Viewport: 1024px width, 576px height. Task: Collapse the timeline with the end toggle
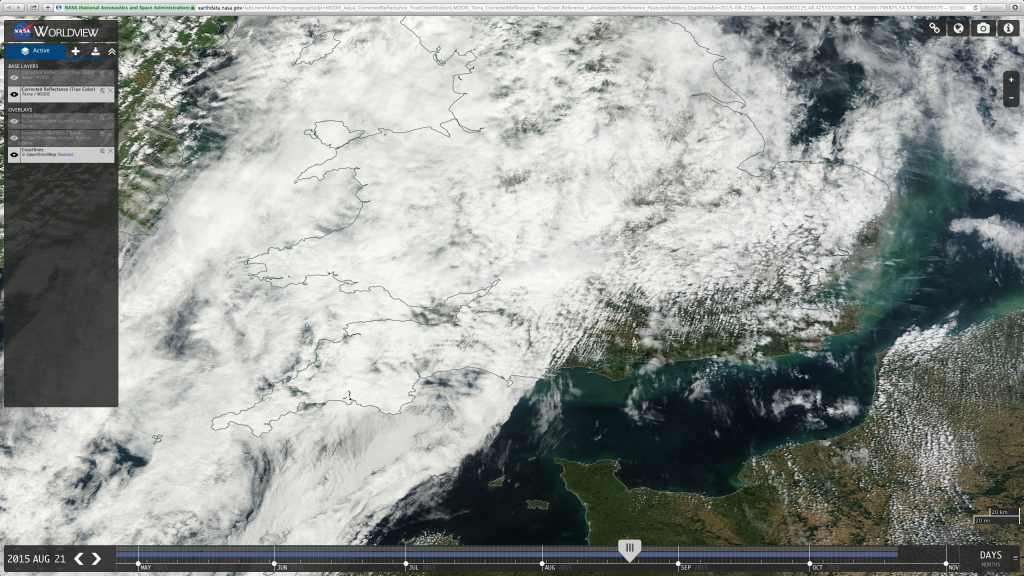(1016, 558)
